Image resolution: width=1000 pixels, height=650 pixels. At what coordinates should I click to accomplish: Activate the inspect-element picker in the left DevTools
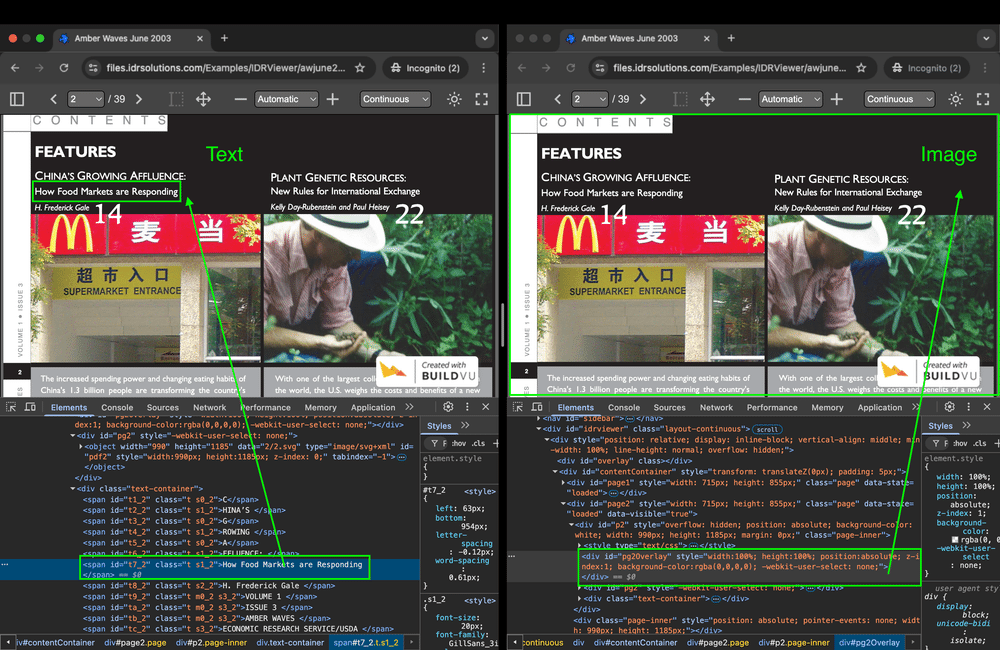(11, 407)
